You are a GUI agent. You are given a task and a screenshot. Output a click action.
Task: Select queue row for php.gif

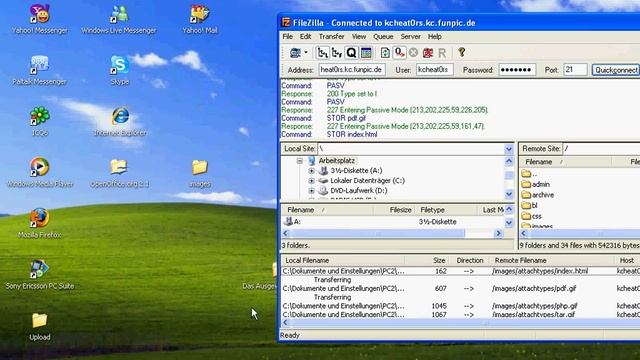click(x=460, y=306)
